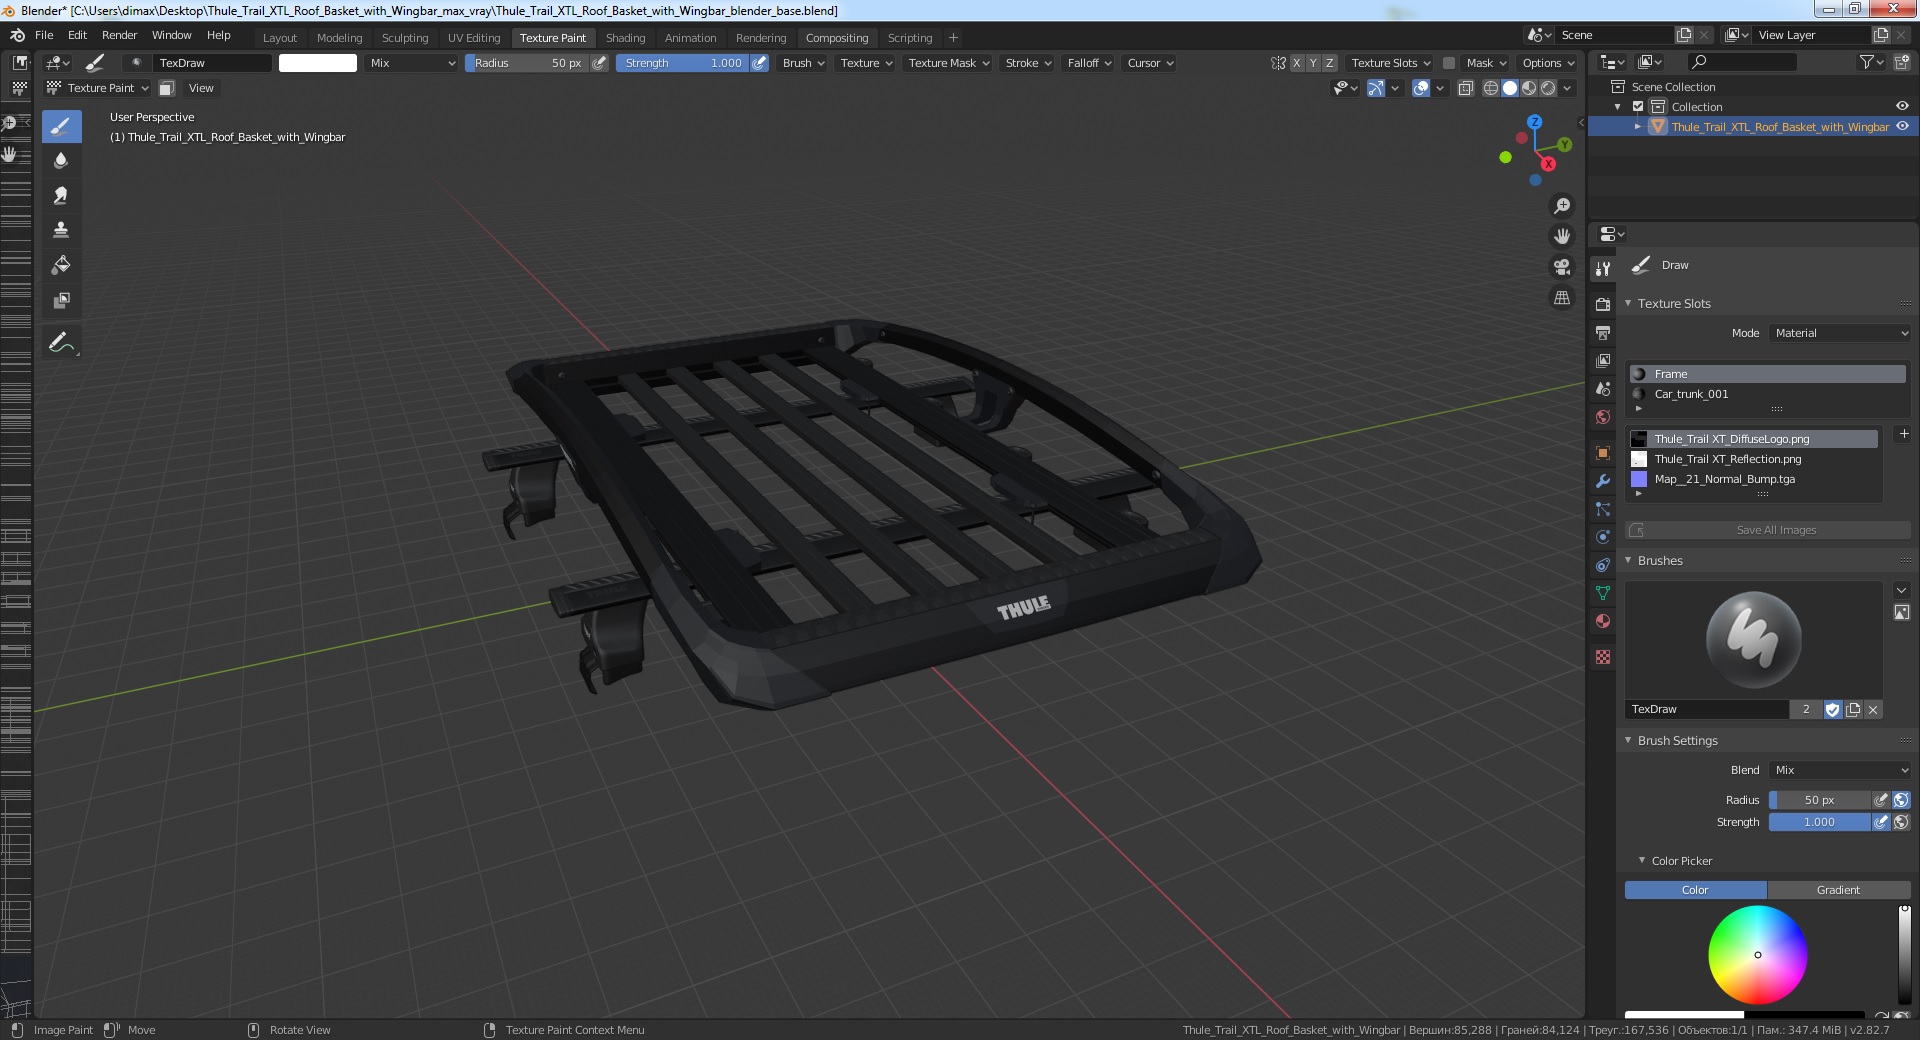Viewport: 1920px width, 1040px height.
Task: Select Thule_Trail XT_Reflection.png texture slot
Action: click(x=1753, y=459)
